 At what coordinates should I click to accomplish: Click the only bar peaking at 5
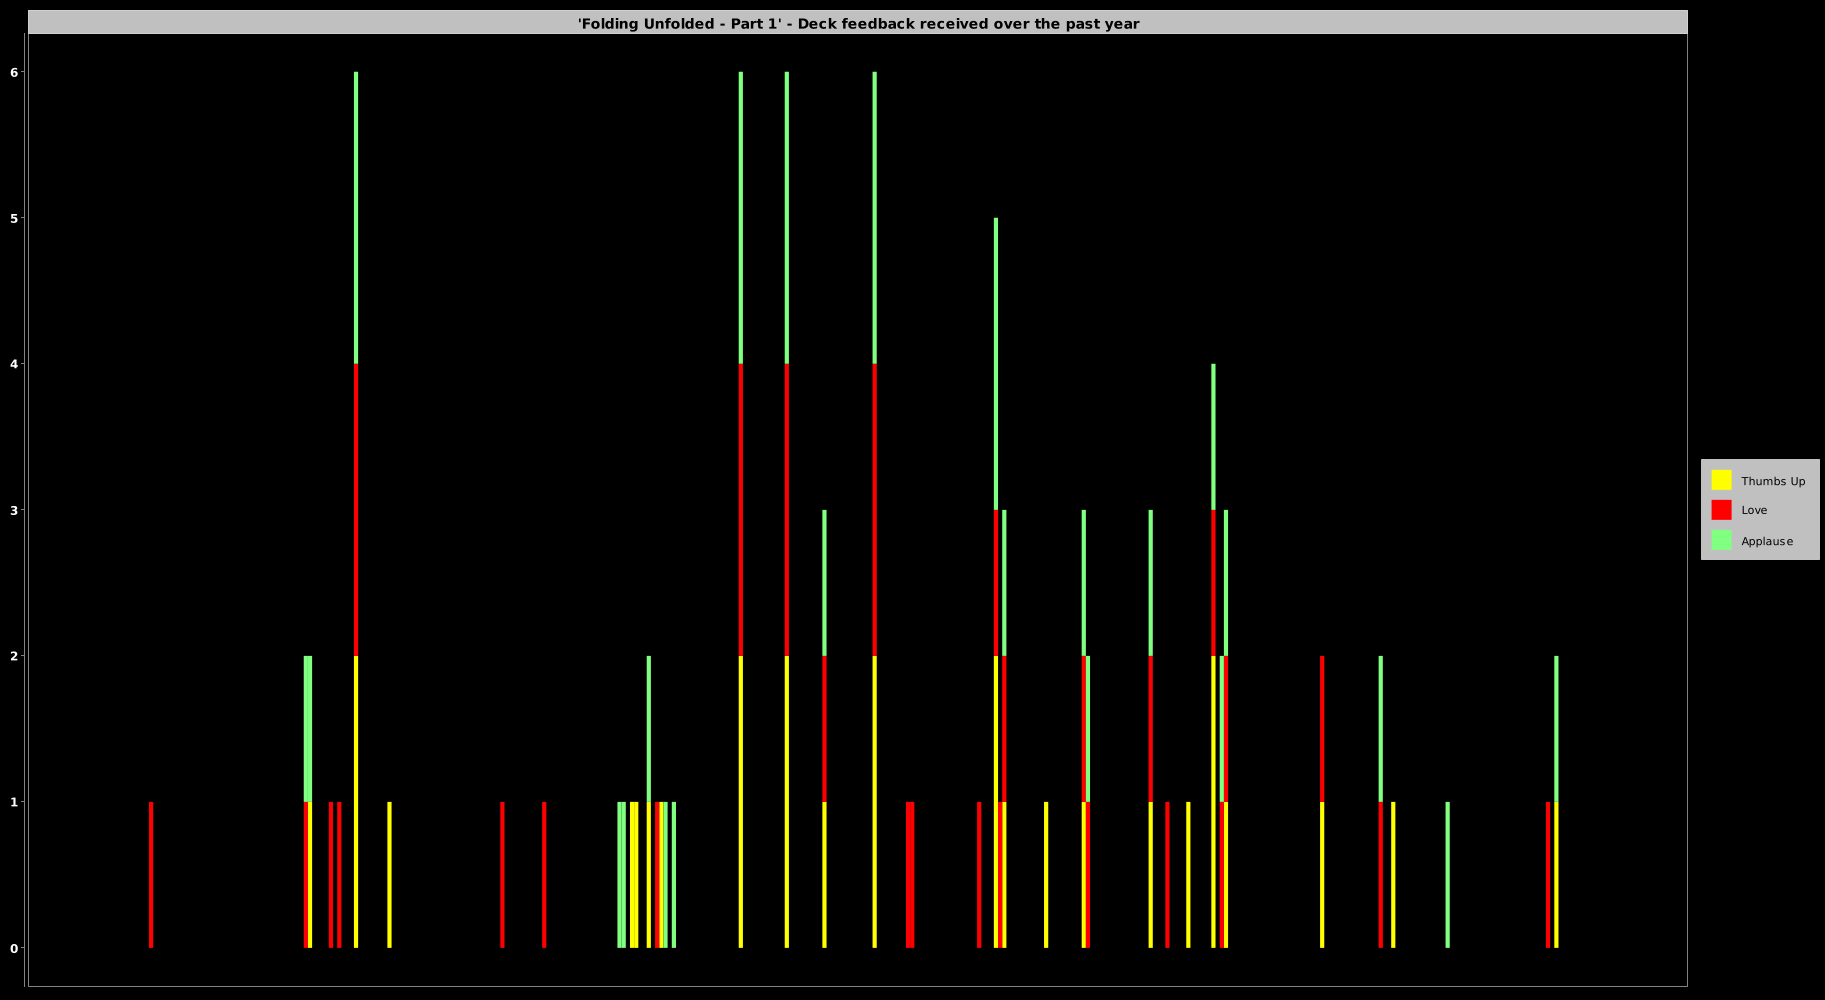tap(996, 583)
